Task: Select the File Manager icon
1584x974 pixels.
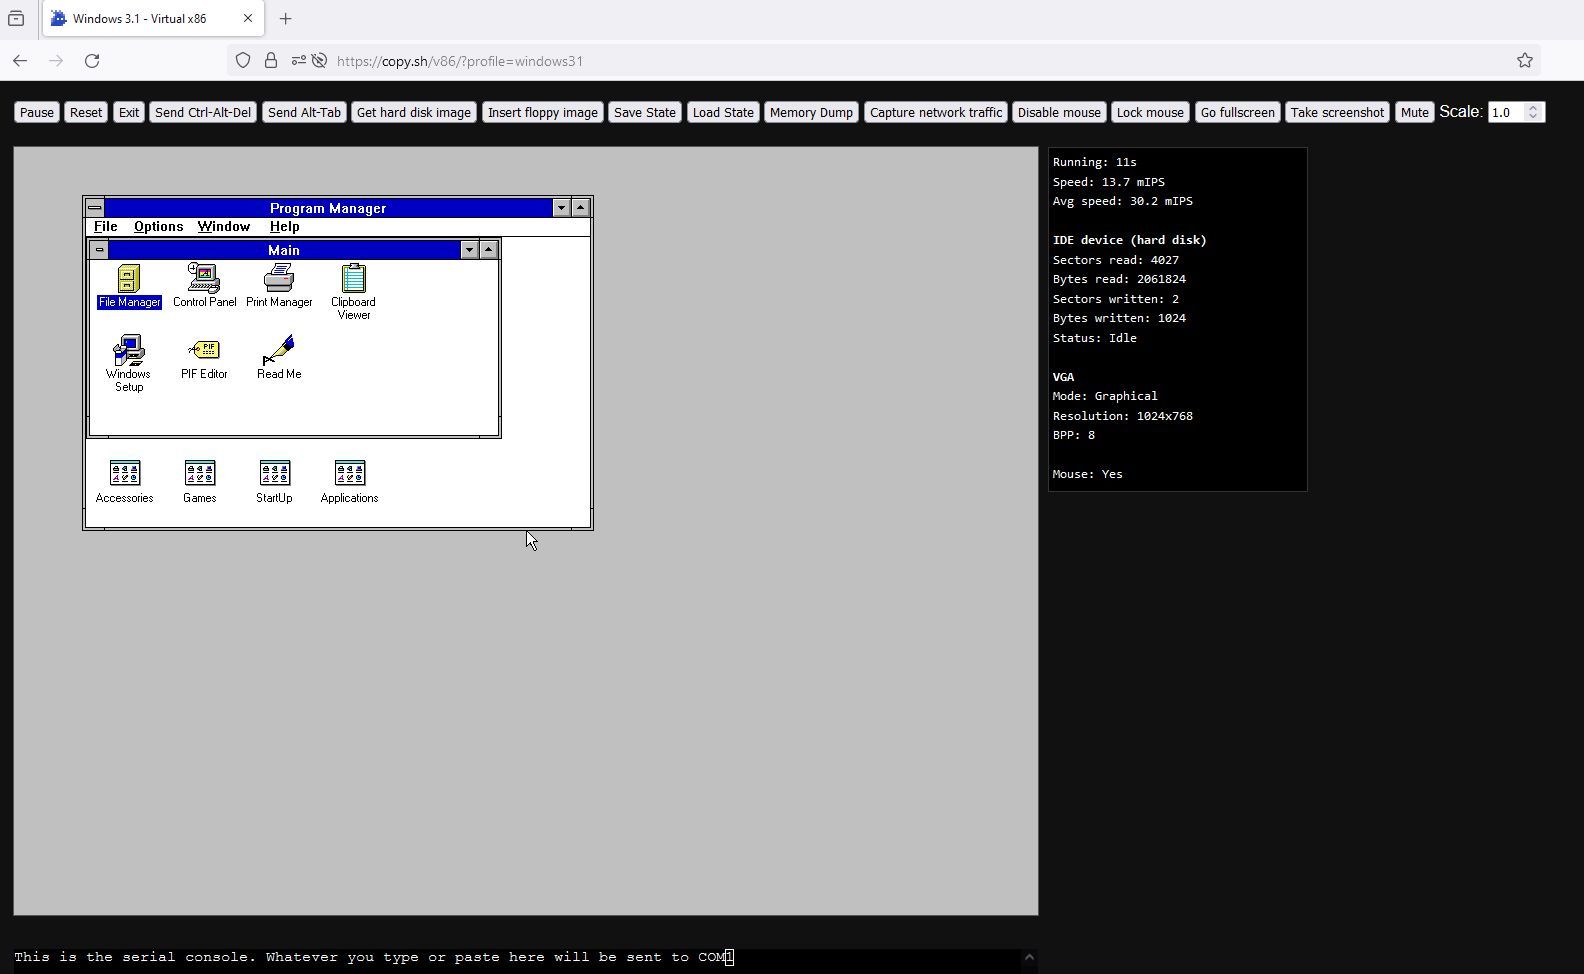Action: tap(129, 286)
